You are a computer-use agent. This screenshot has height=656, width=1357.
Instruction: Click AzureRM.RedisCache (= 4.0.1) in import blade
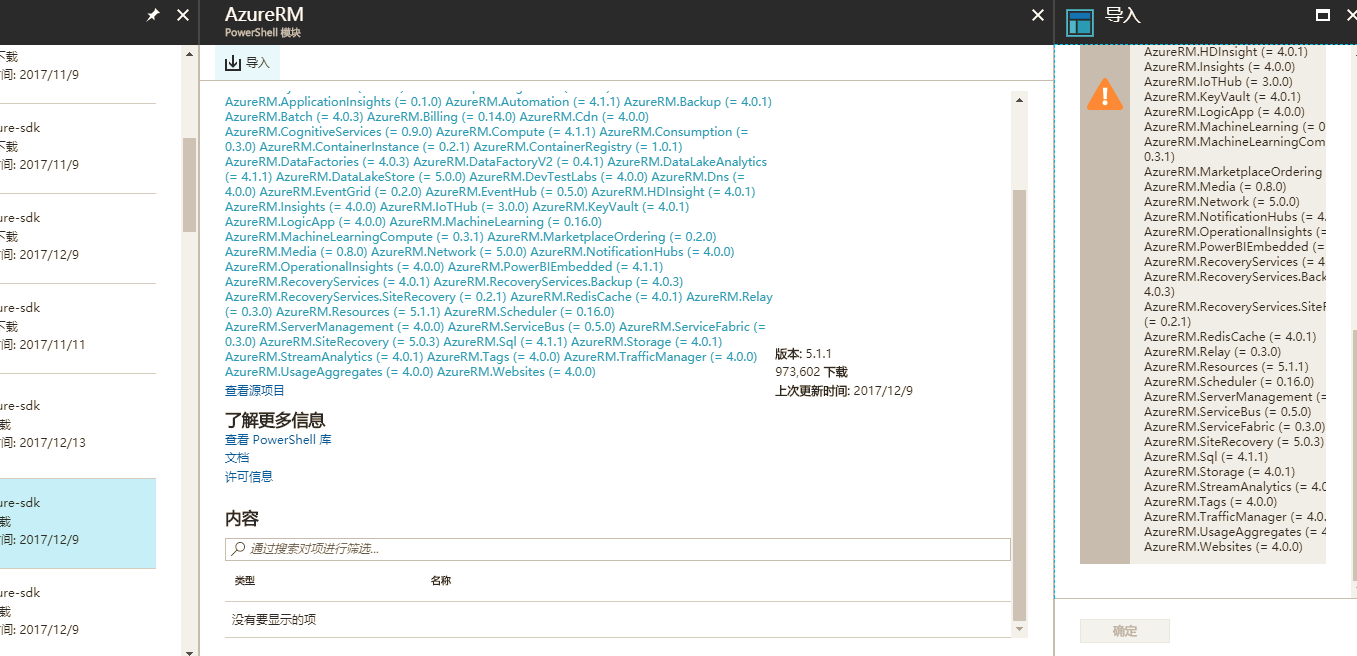coord(1230,337)
